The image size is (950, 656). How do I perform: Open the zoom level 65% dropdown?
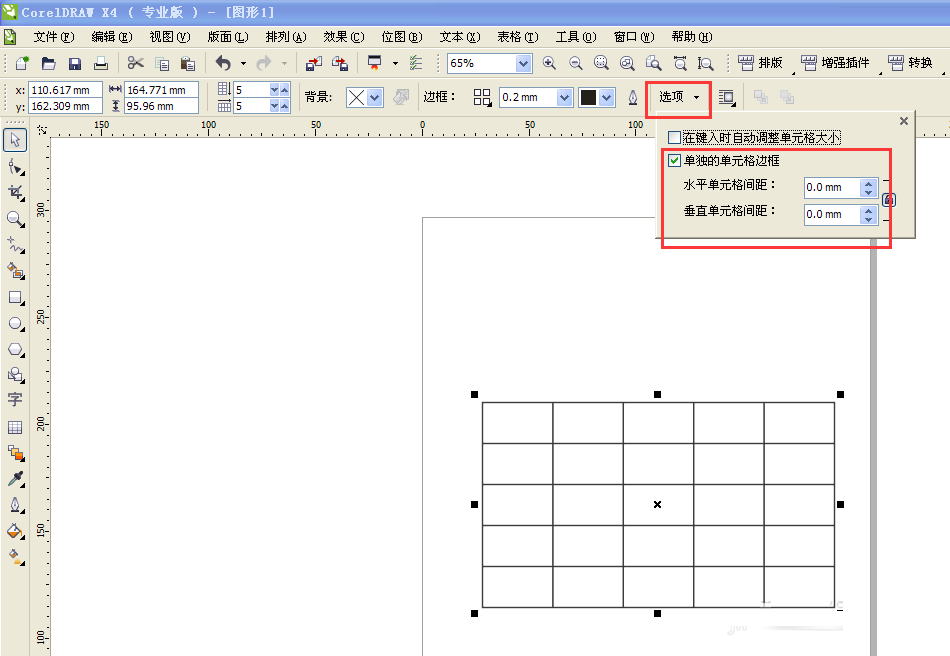pyautogui.click(x=524, y=62)
